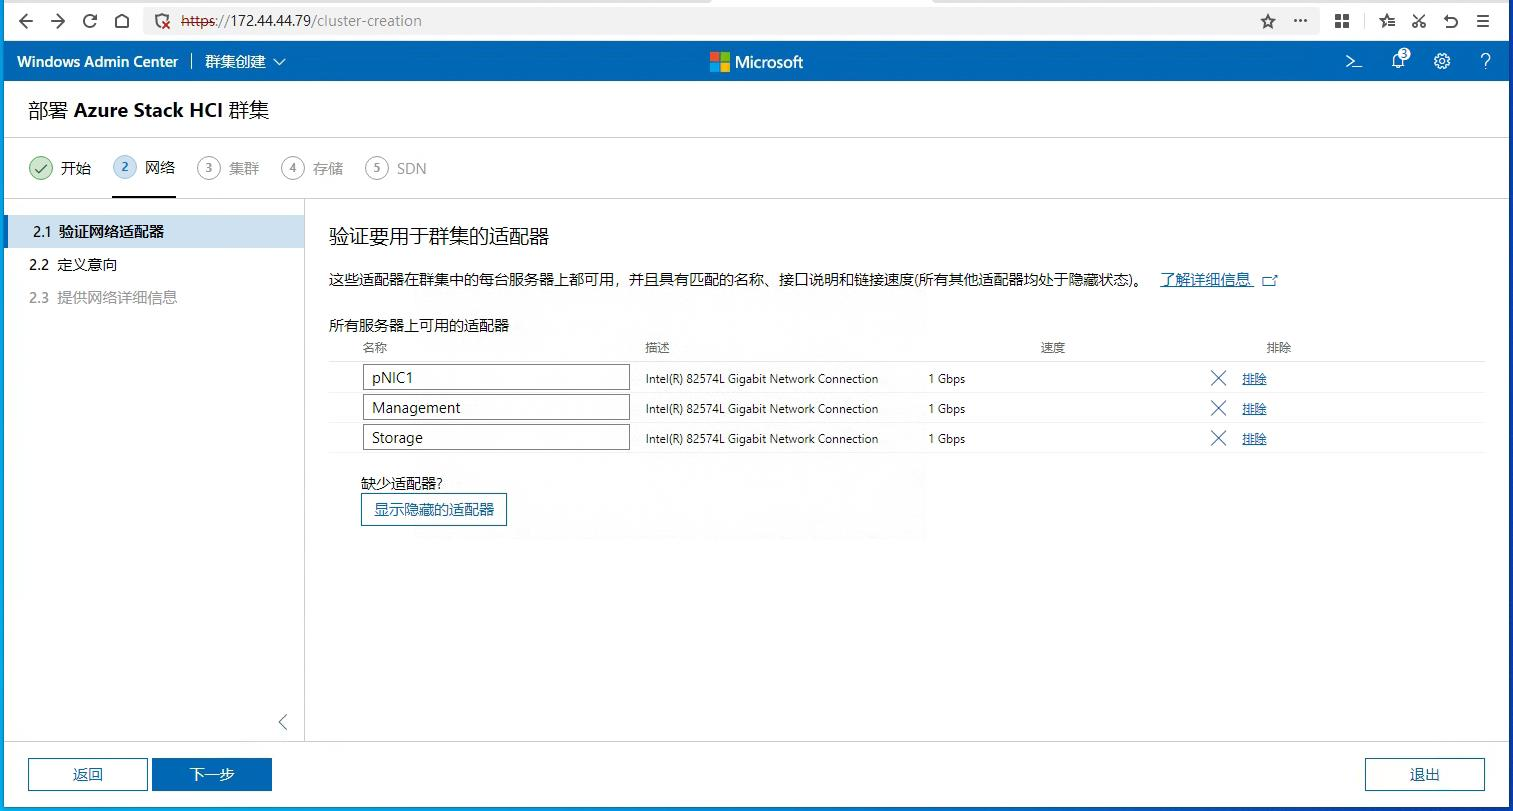
Task: Open the help question mark icon
Action: (x=1485, y=61)
